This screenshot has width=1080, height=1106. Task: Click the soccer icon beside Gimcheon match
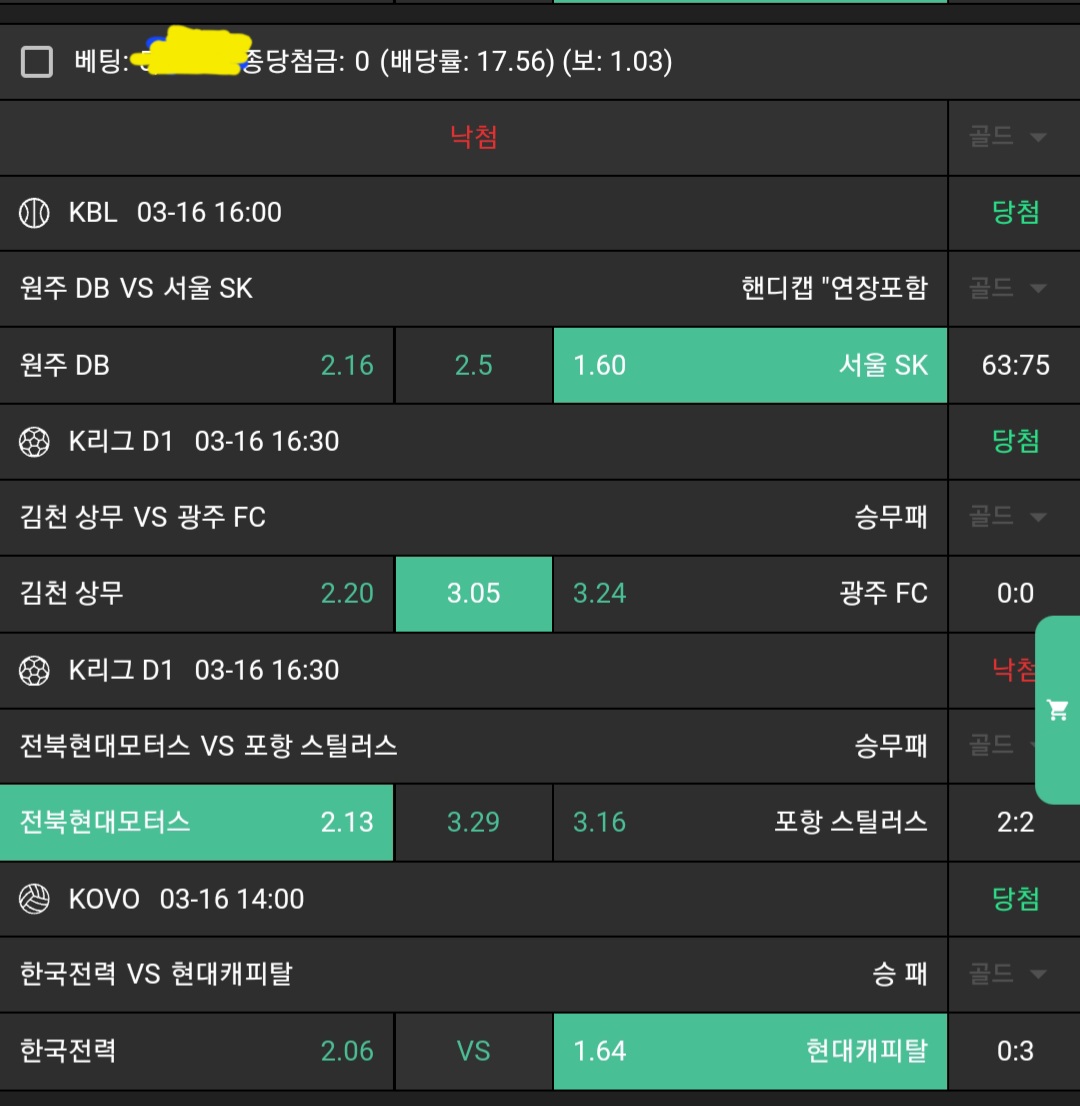click(34, 441)
